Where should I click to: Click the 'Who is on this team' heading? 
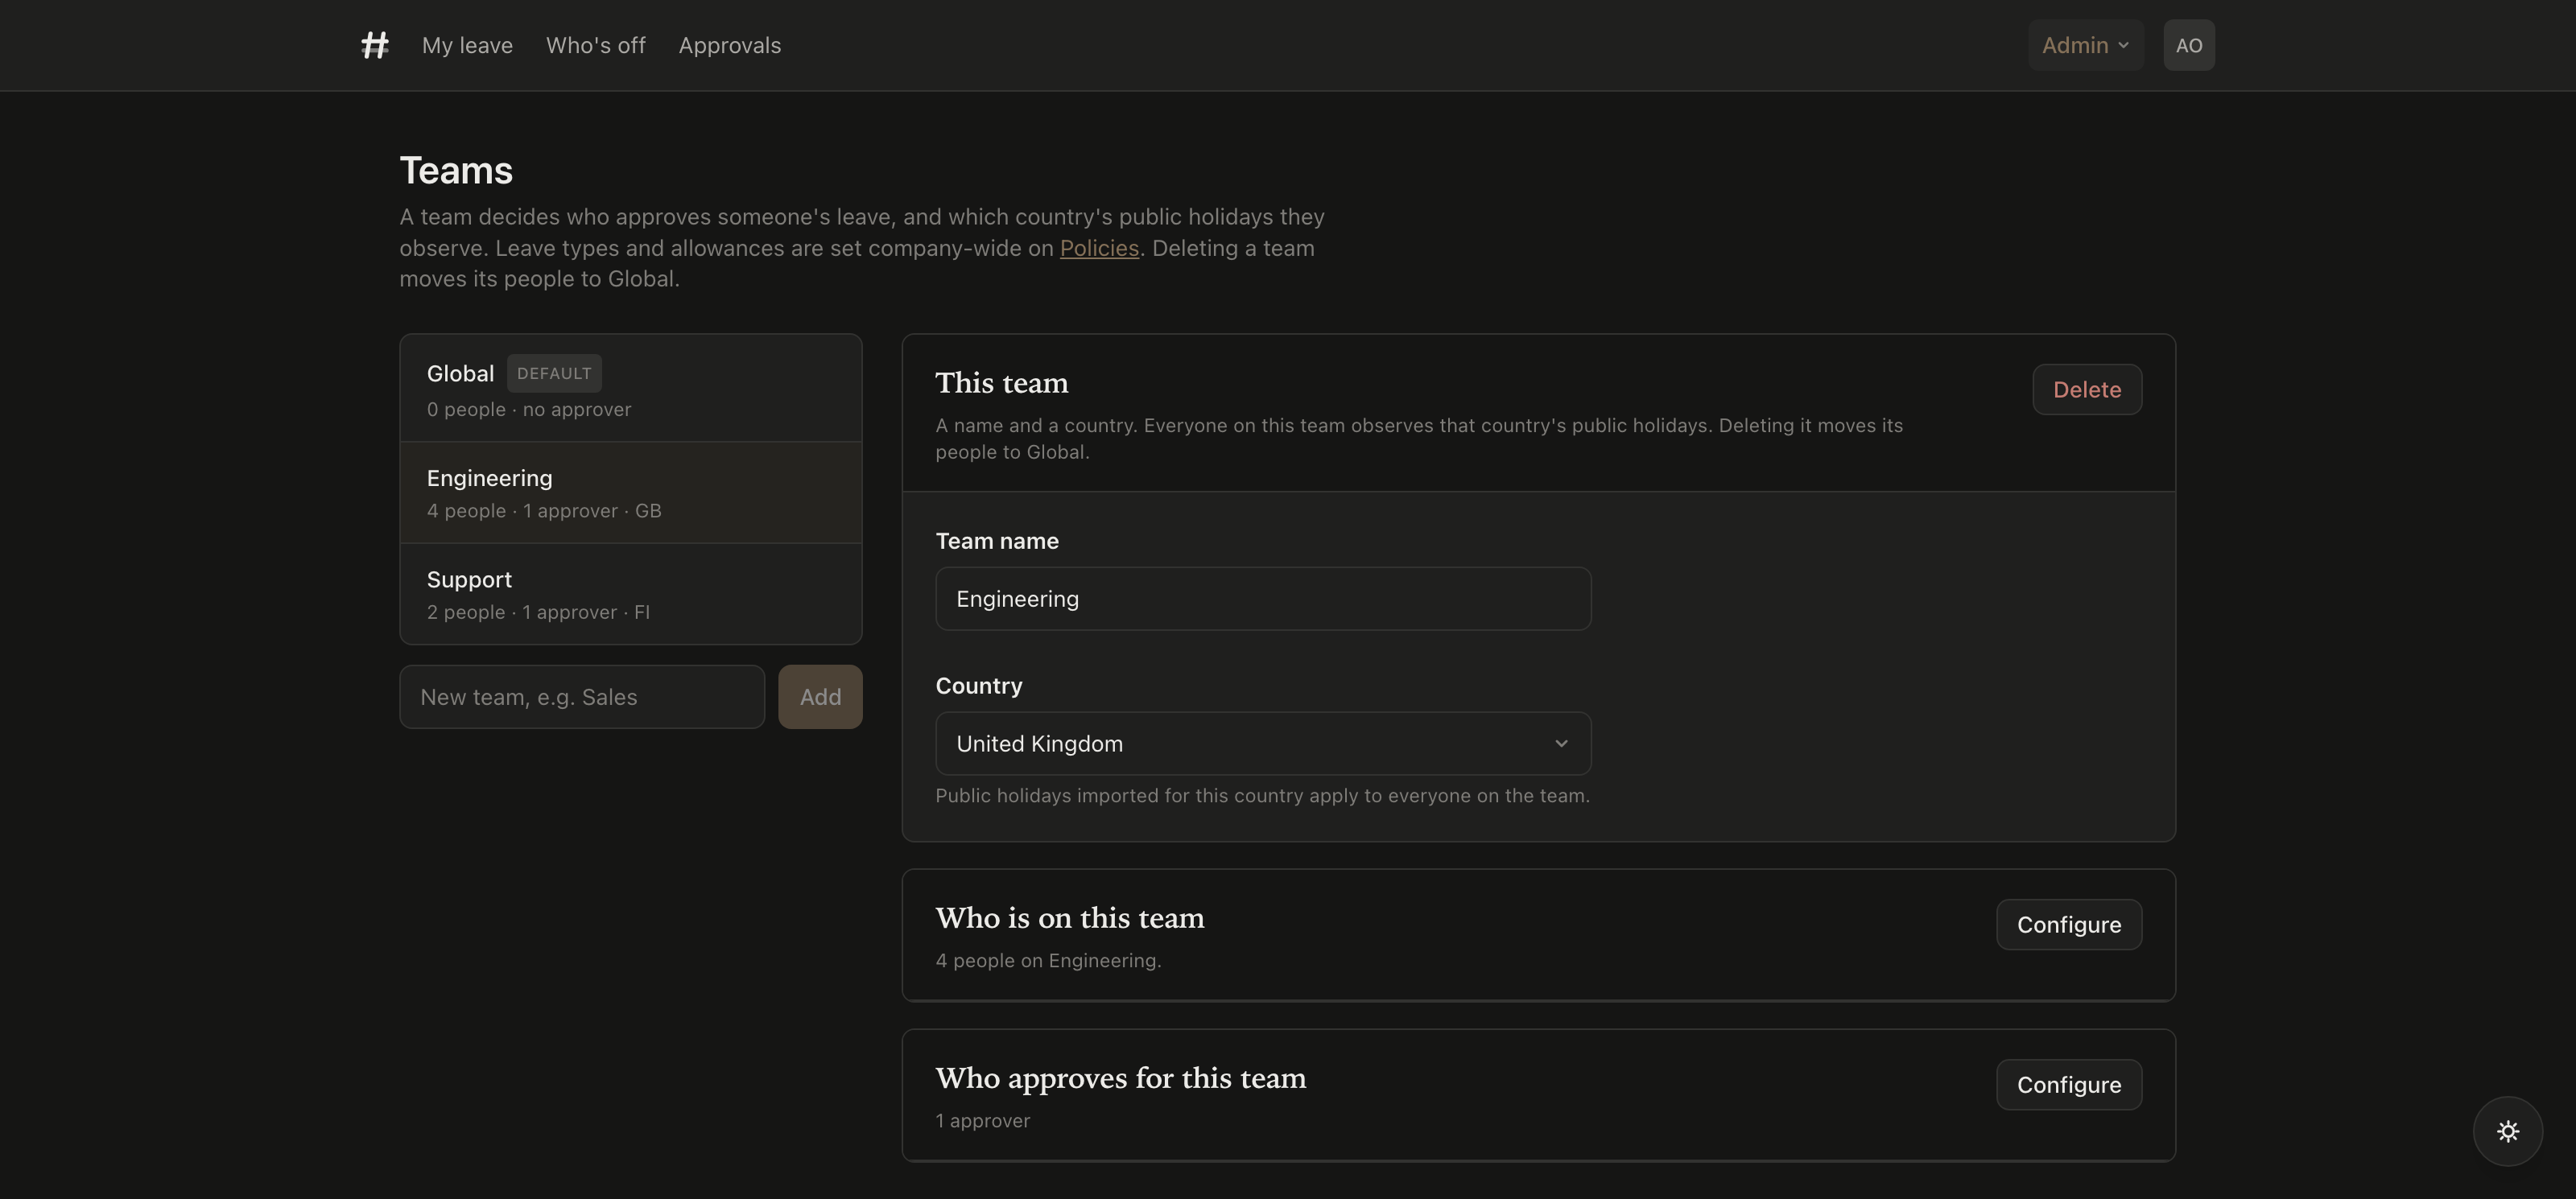pos(1070,918)
